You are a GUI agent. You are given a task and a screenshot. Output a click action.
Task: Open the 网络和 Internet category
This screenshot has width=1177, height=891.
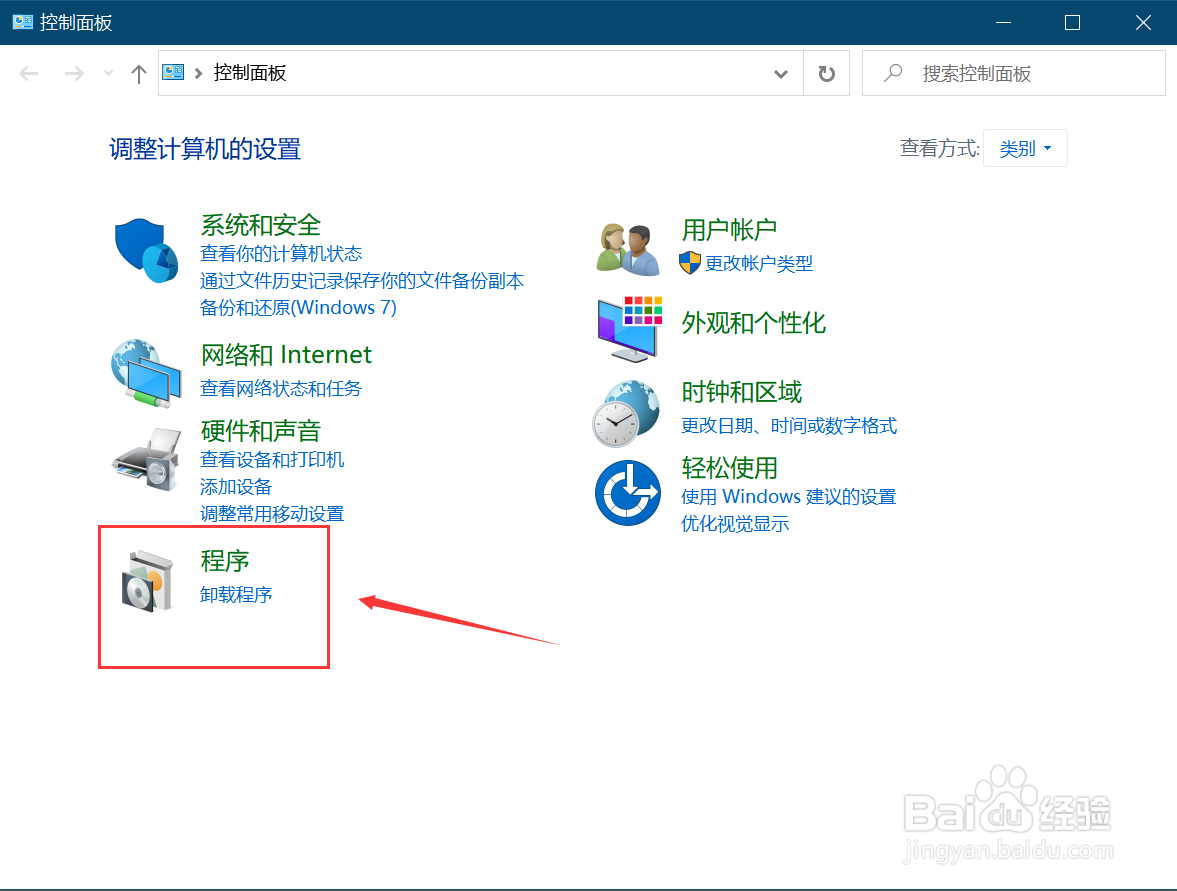[x=286, y=354]
